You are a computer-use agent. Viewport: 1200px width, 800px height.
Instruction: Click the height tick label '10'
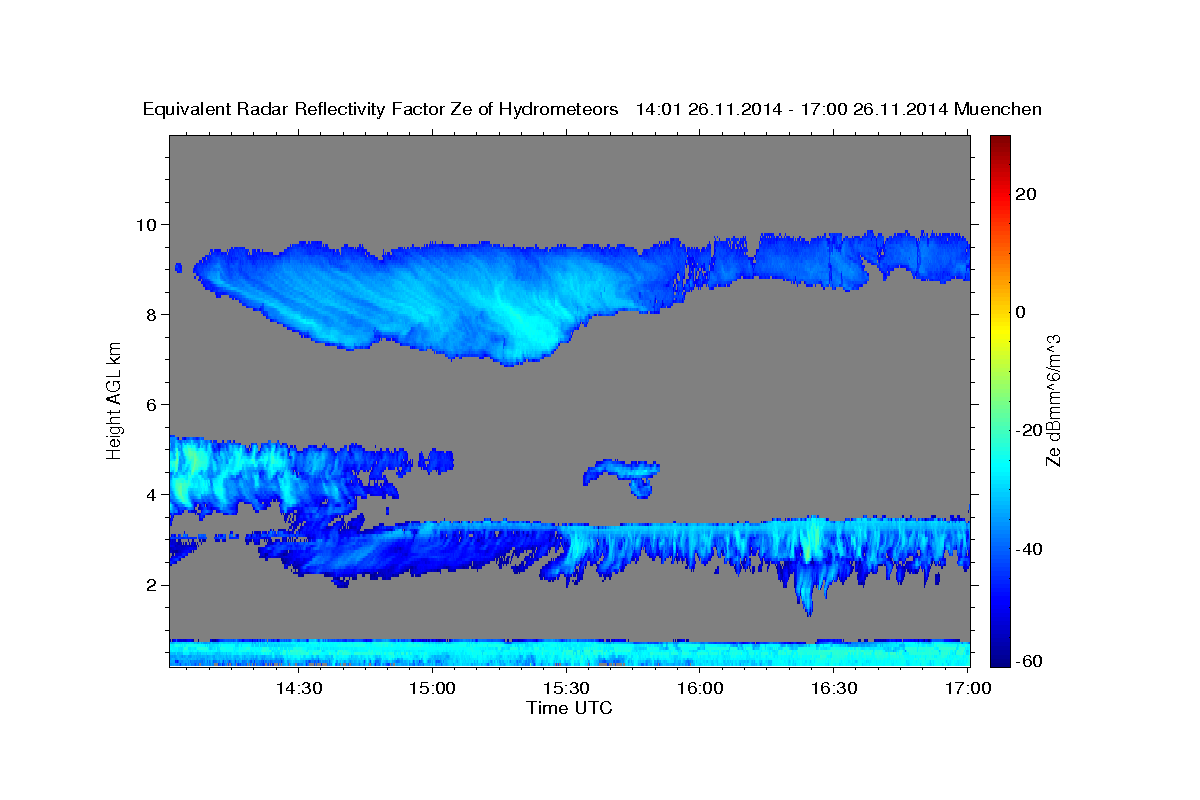pos(149,224)
